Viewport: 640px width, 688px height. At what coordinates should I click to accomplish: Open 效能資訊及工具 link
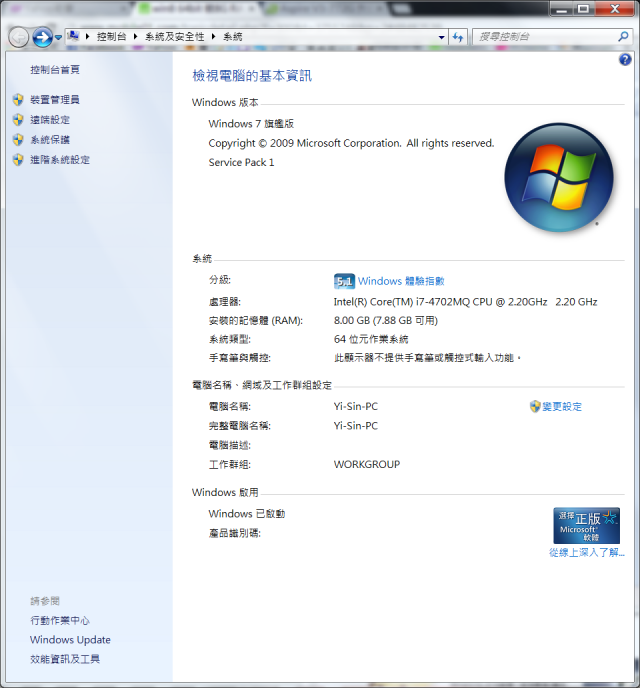(65, 659)
